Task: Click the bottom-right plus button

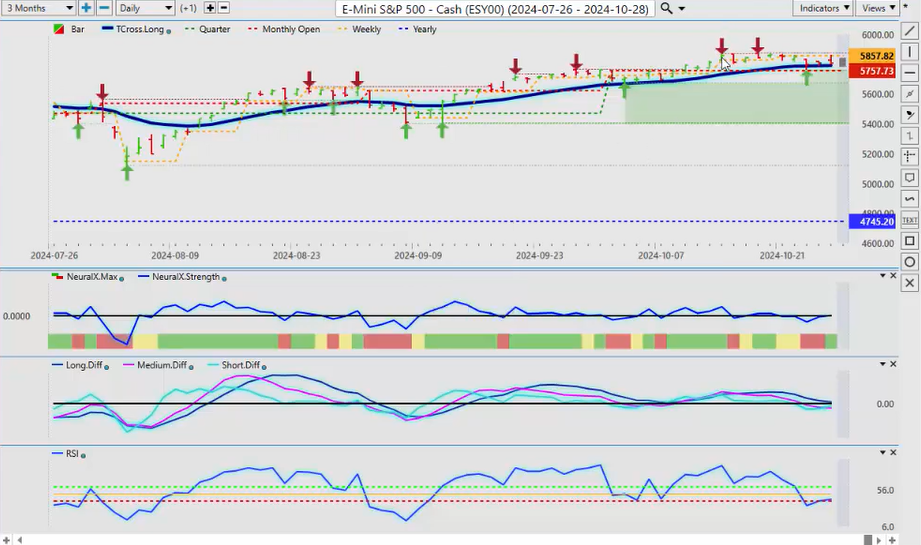Action: [x=892, y=540]
